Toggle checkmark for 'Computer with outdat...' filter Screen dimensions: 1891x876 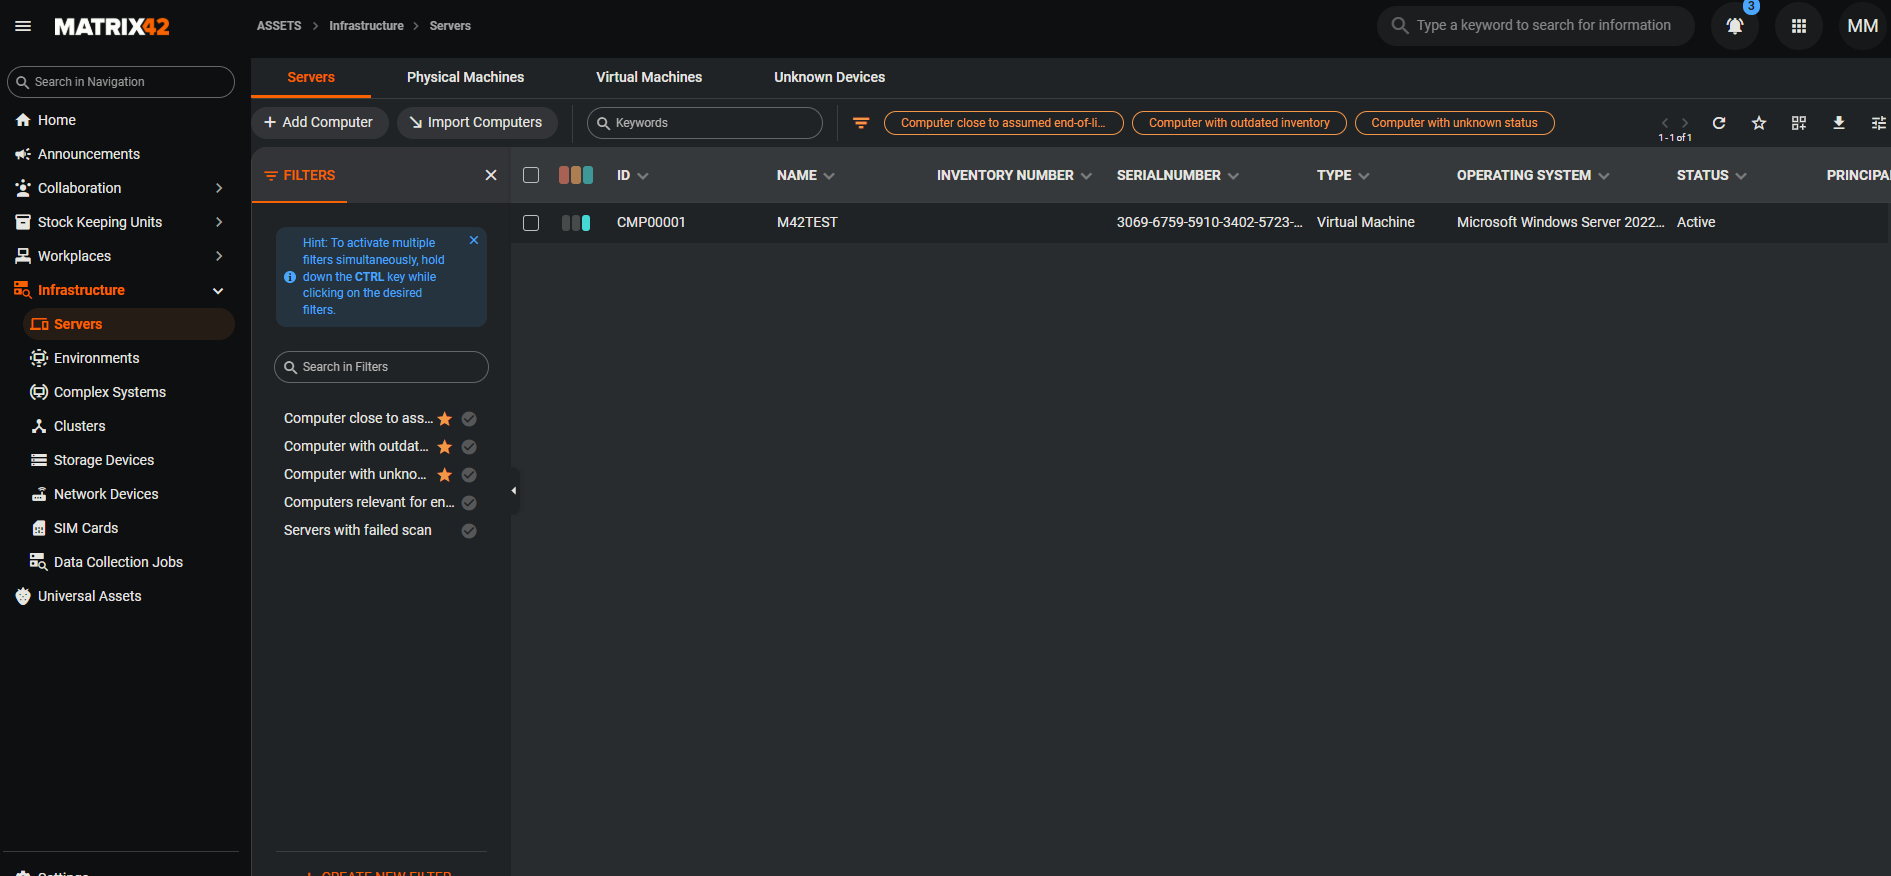point(469,447)
